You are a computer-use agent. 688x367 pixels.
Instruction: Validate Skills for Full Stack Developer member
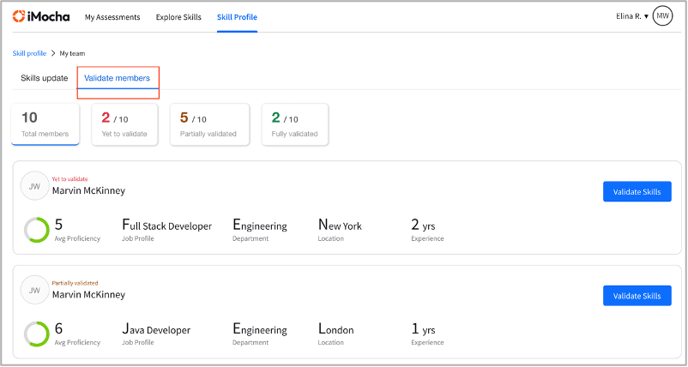(x=637, y=191)
